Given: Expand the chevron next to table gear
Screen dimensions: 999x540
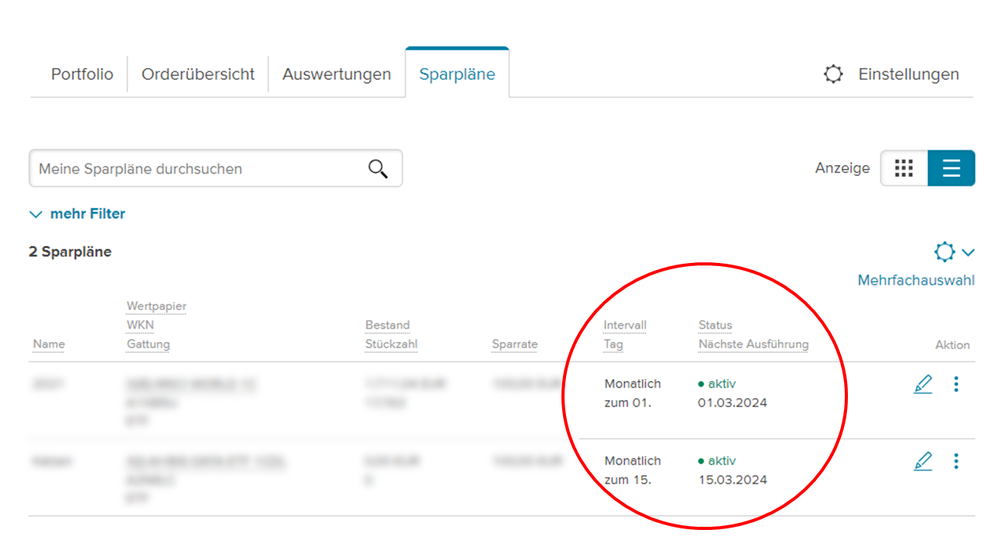Looking at the screenshot, I should pos(968,252).
